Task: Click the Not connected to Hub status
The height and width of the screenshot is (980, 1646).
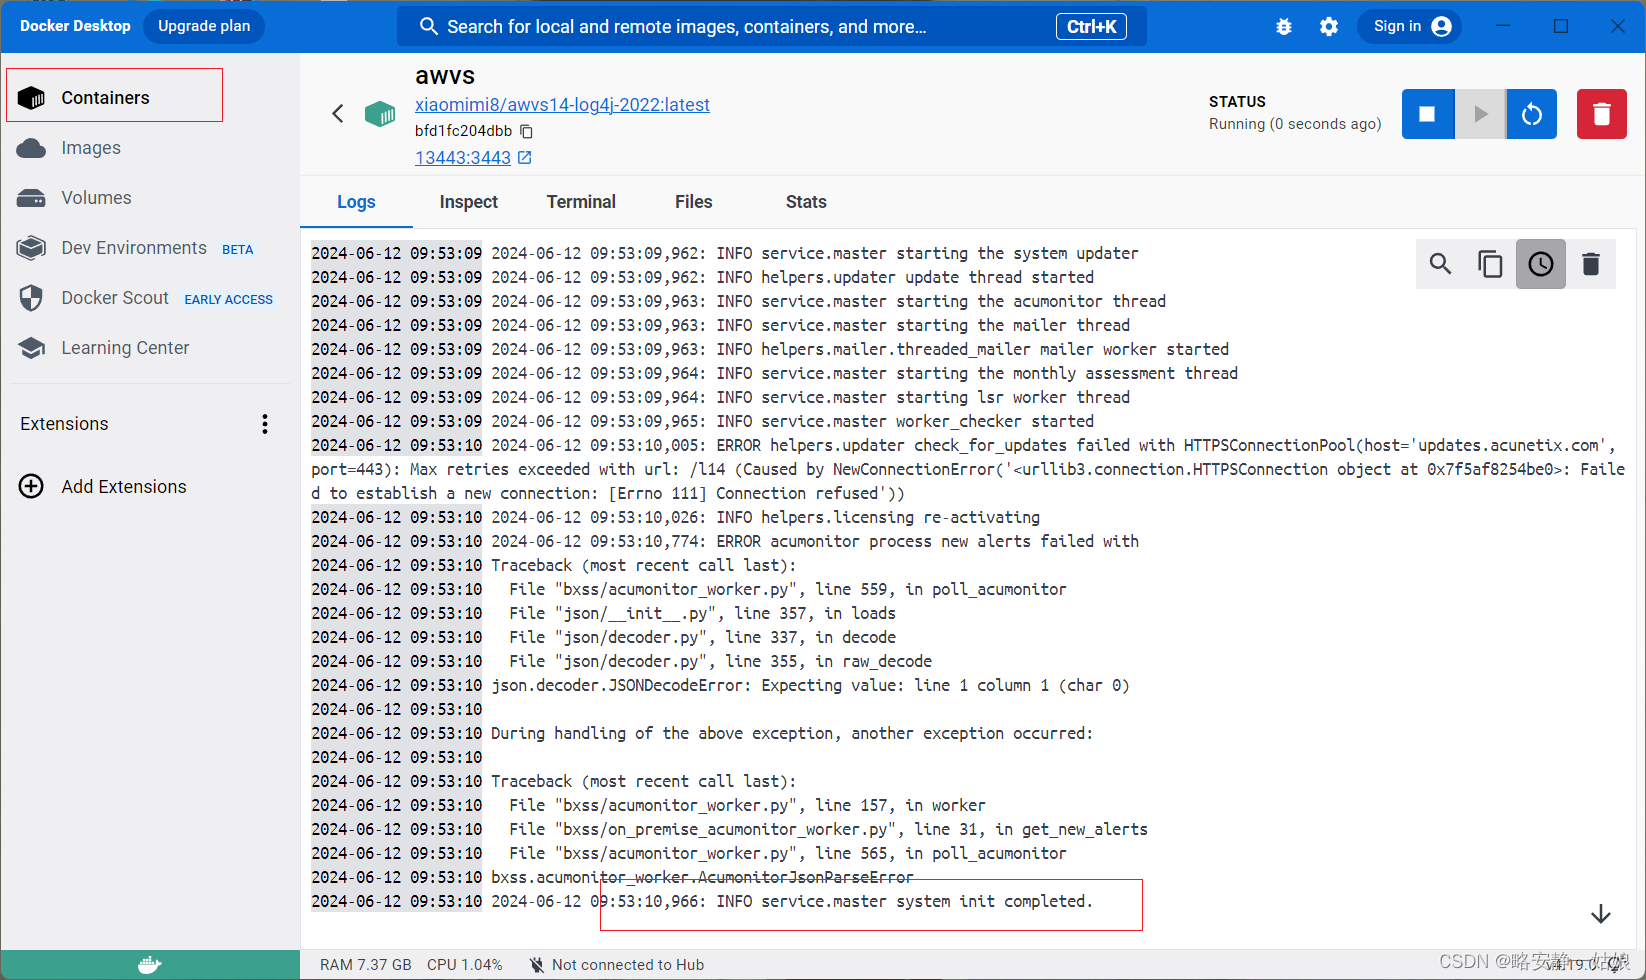Action: [616, 965]
